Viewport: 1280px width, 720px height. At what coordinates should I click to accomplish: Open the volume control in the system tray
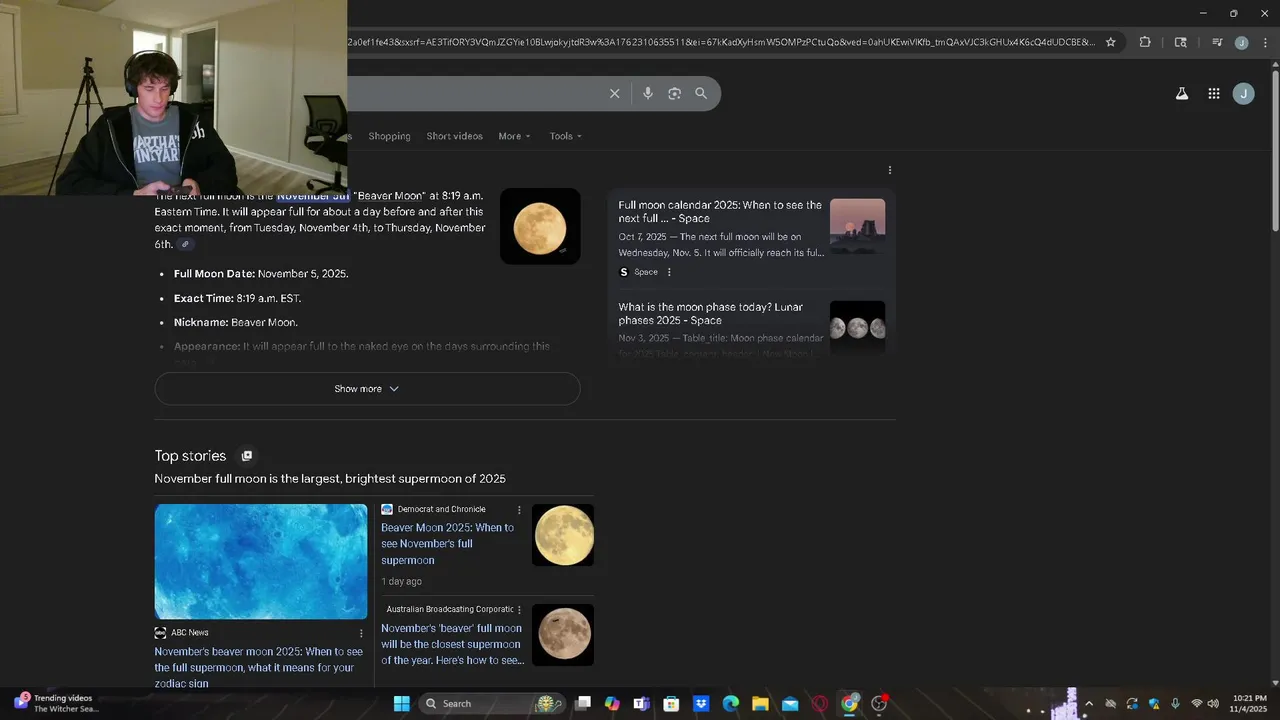point(1213,704)
